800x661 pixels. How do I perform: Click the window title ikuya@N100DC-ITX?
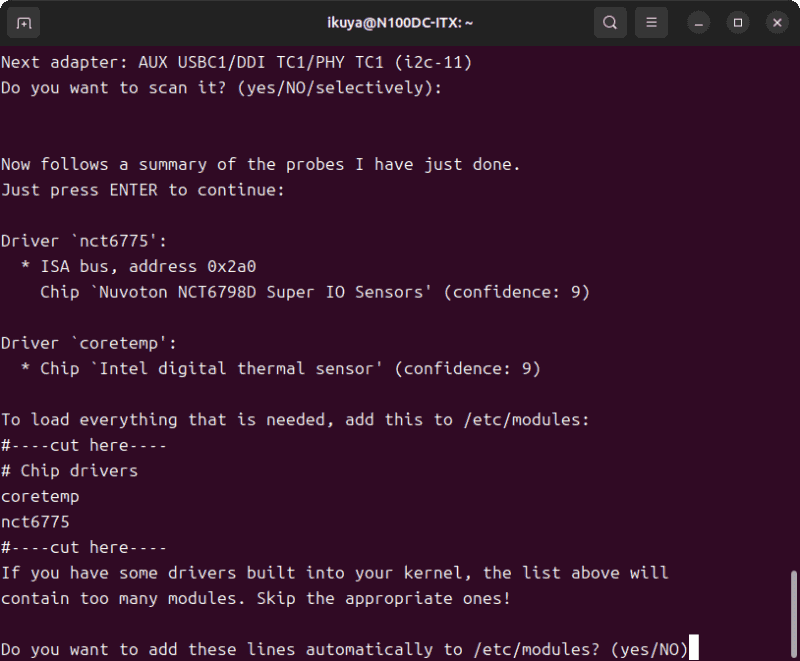(399, 22)
